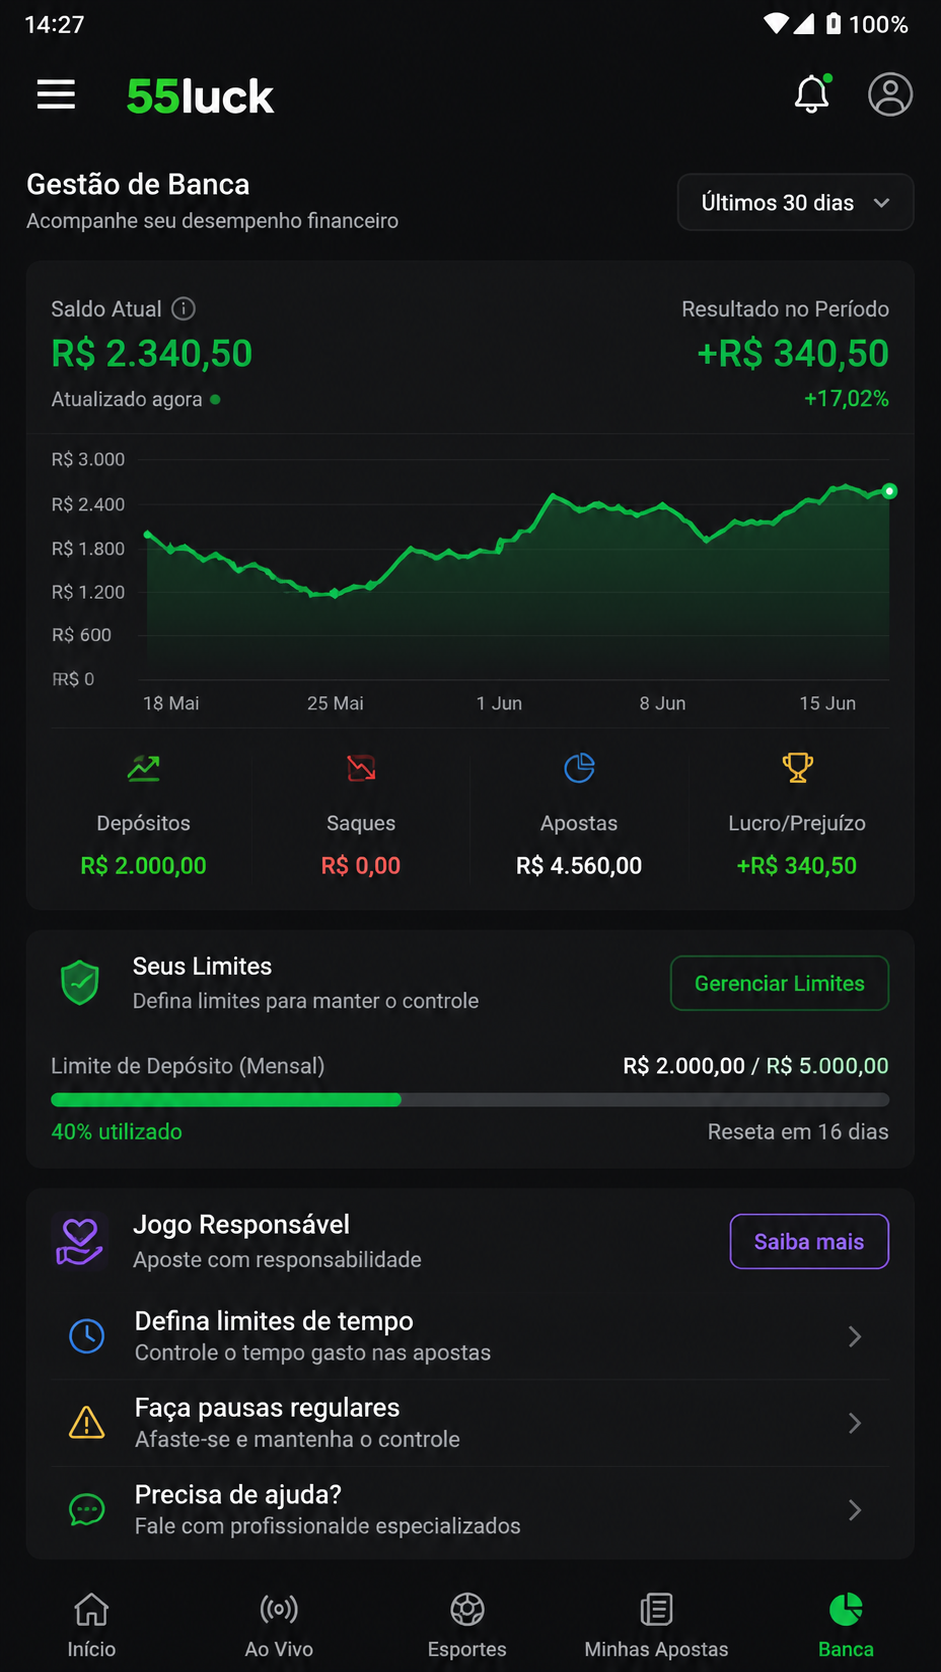Tap the Depósitos chart icon
941x1672 pixels.
(144, 768)
